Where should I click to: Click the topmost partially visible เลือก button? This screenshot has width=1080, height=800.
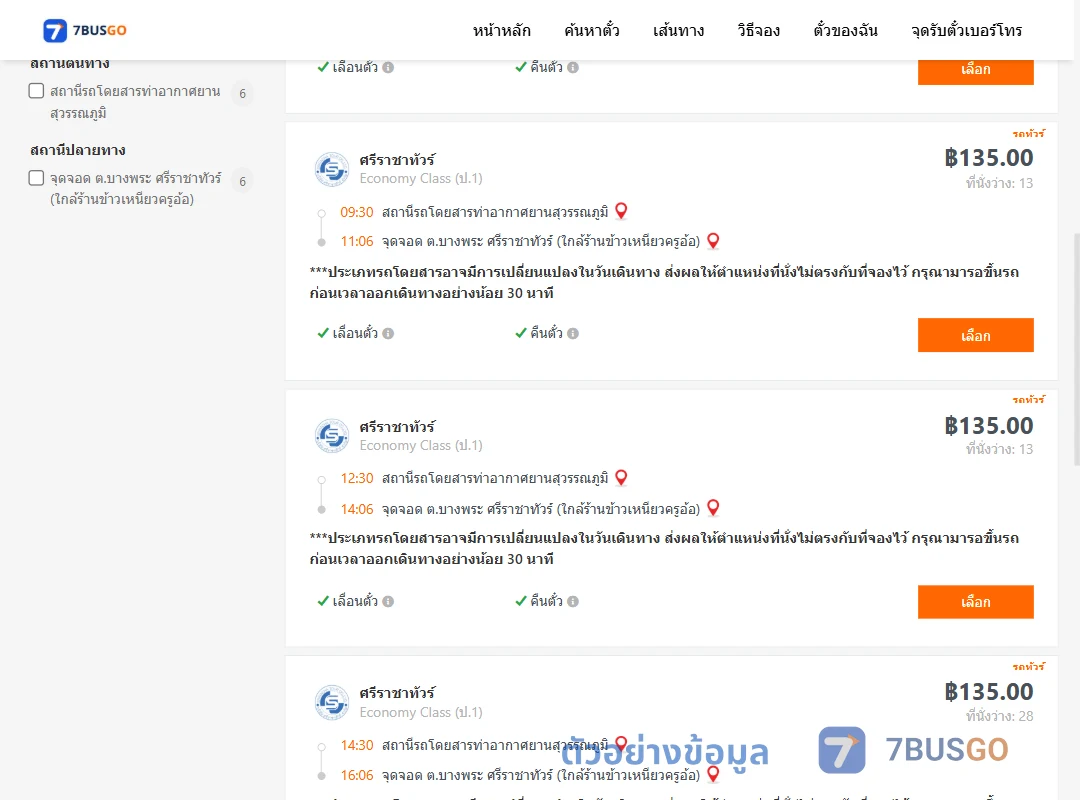pyautogui.click(x=975, y=72)
